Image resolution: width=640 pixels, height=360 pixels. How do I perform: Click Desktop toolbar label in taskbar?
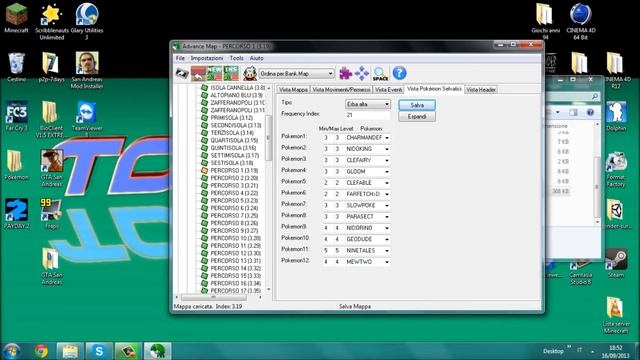point(553,351)
